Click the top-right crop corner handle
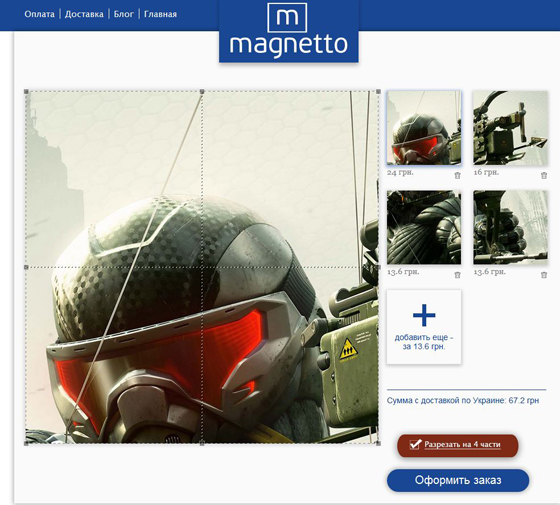Screen dimensions: 560x505 [x=379, y=92]
